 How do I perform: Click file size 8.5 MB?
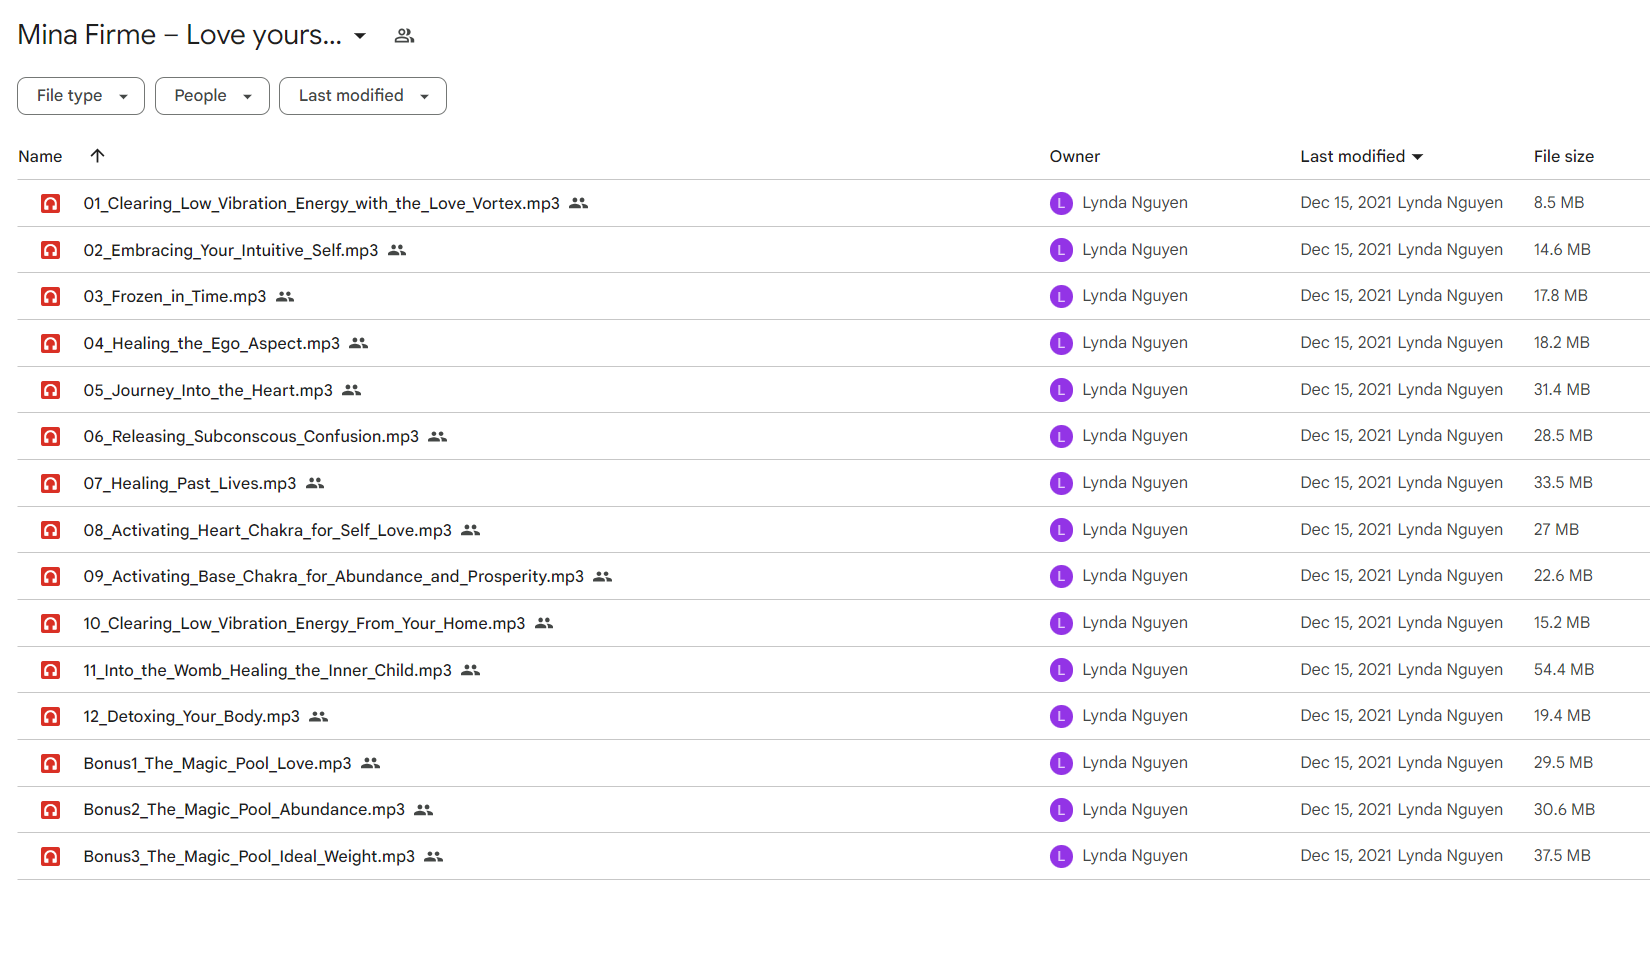[1559, 202]
